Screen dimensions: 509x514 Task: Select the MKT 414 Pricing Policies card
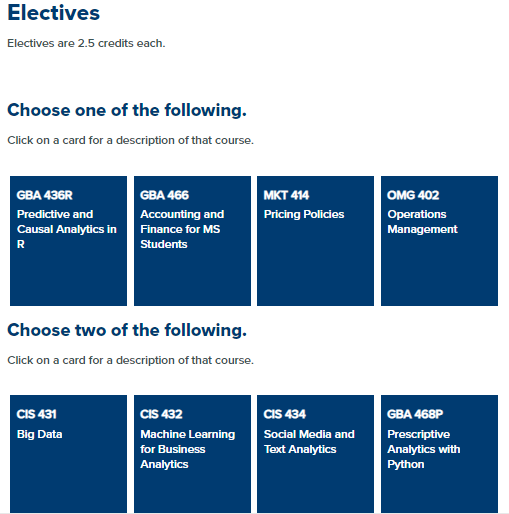(x=315, y=241)
